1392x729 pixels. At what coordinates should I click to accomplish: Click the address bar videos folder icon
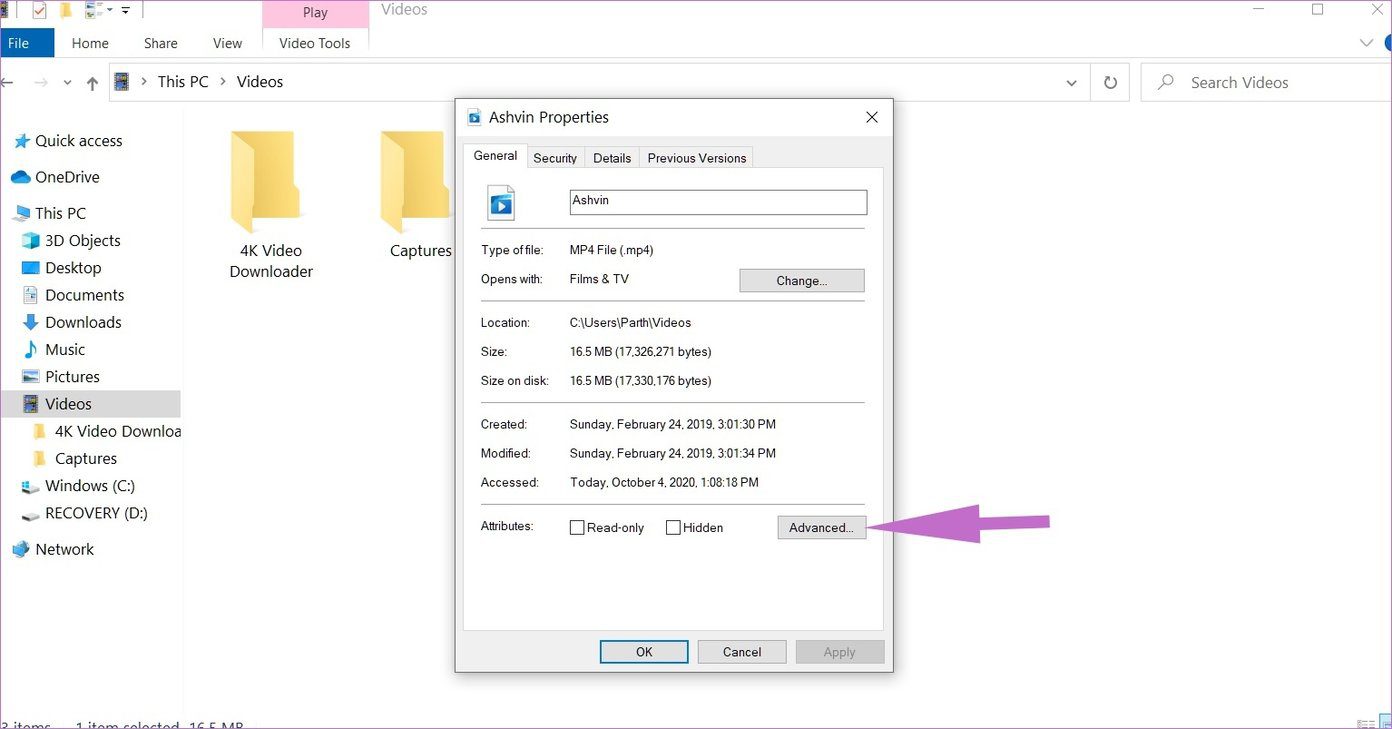(122, 82)
